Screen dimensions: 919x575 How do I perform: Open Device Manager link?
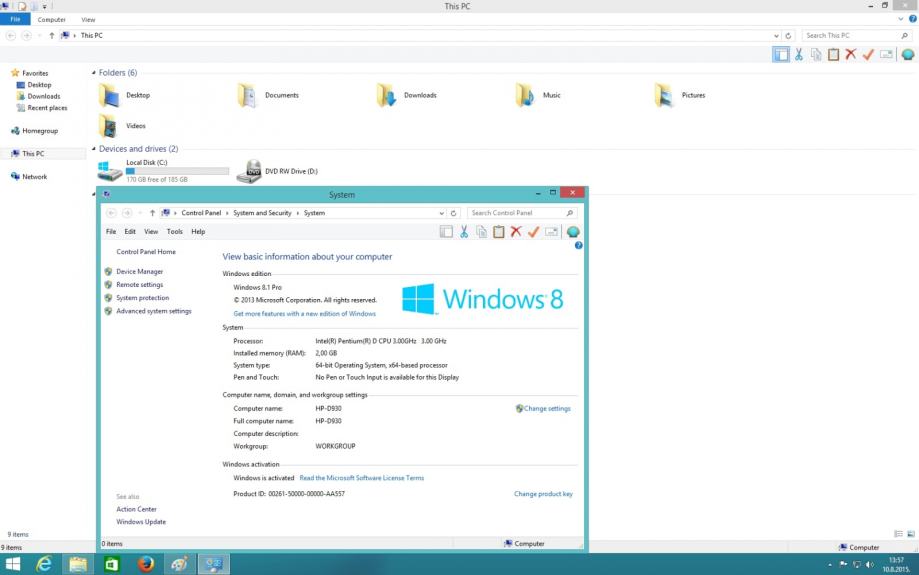pos(139,272)
